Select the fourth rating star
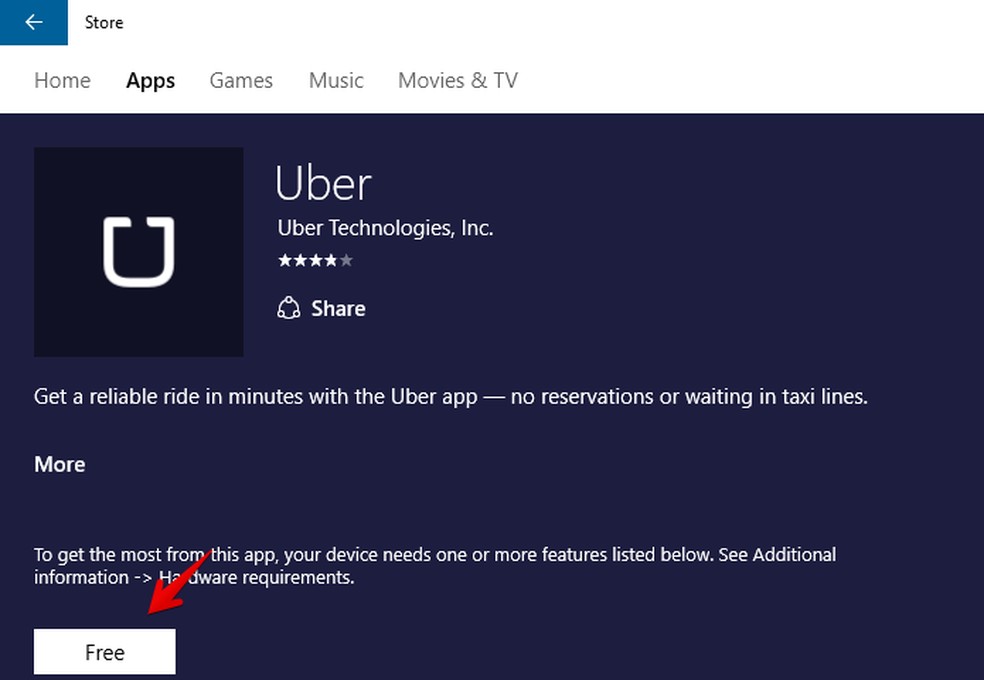This screenshot has height=680, width=984. point(331,260)
